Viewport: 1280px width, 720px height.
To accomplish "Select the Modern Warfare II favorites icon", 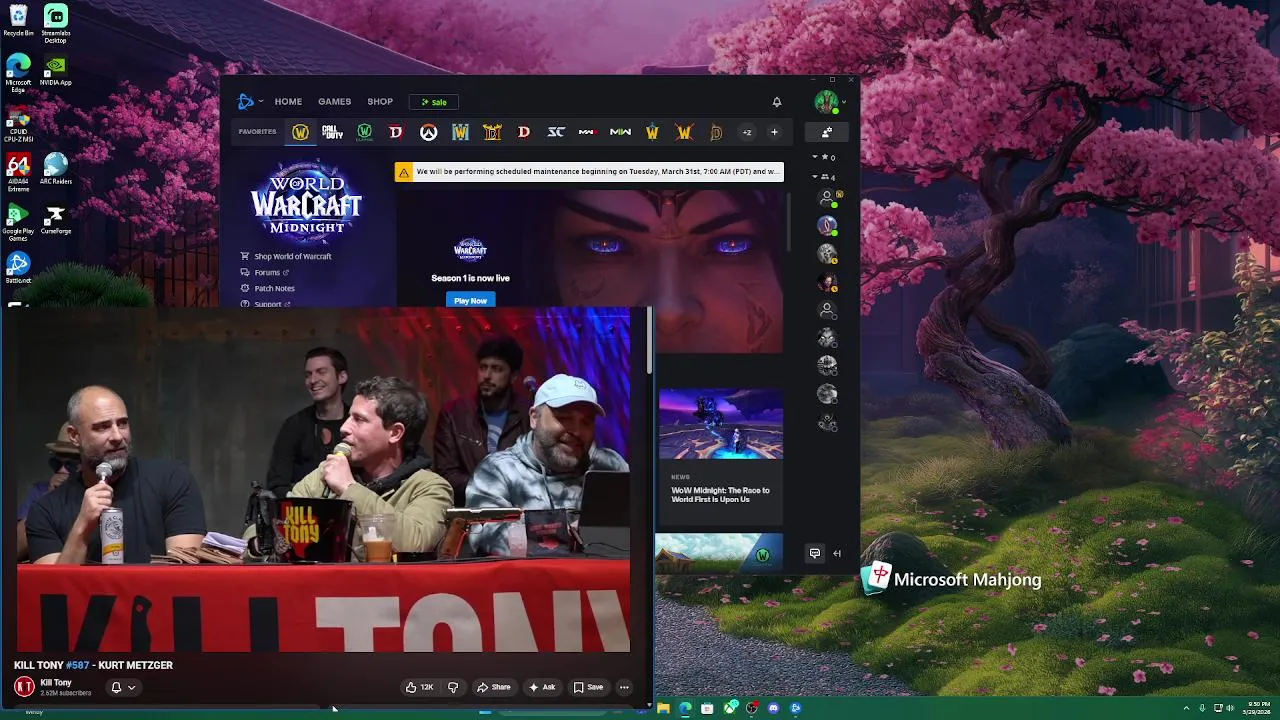I will (x=620, y=132).
